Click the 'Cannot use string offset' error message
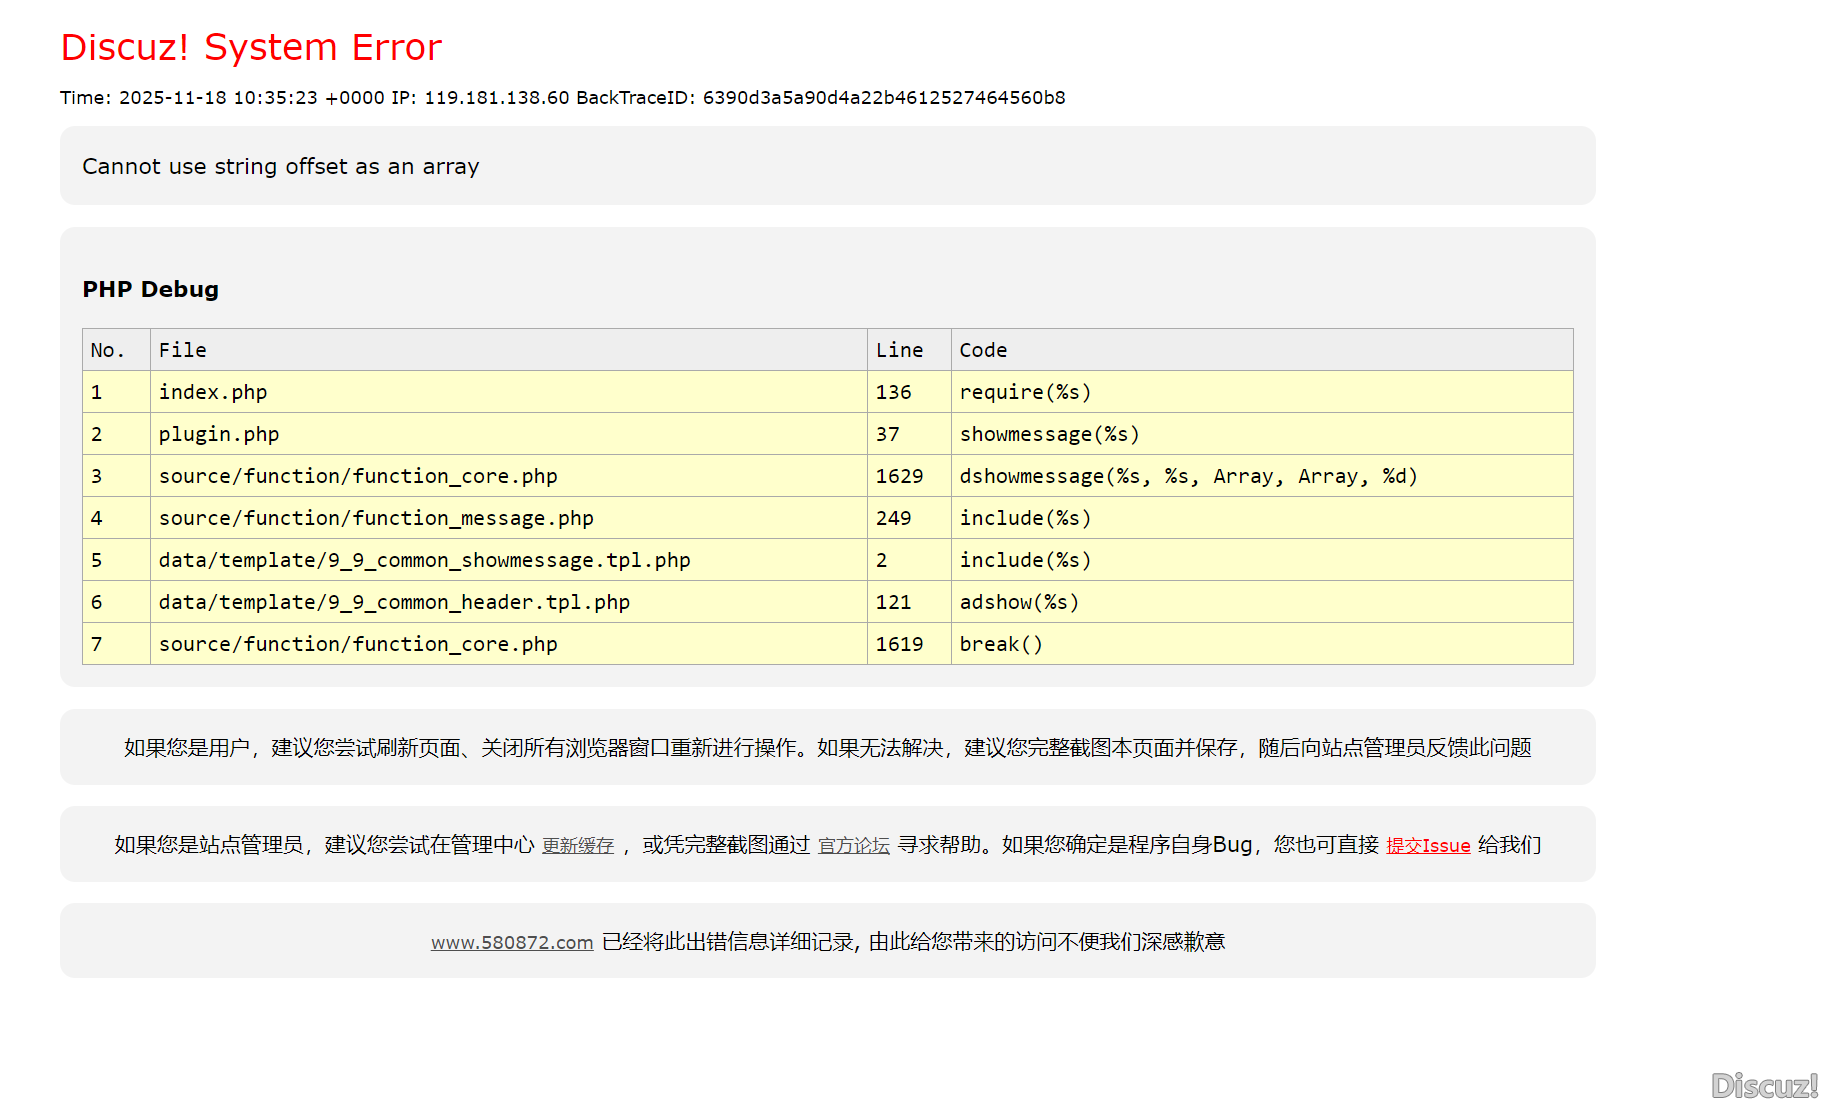 click(280, 166)
